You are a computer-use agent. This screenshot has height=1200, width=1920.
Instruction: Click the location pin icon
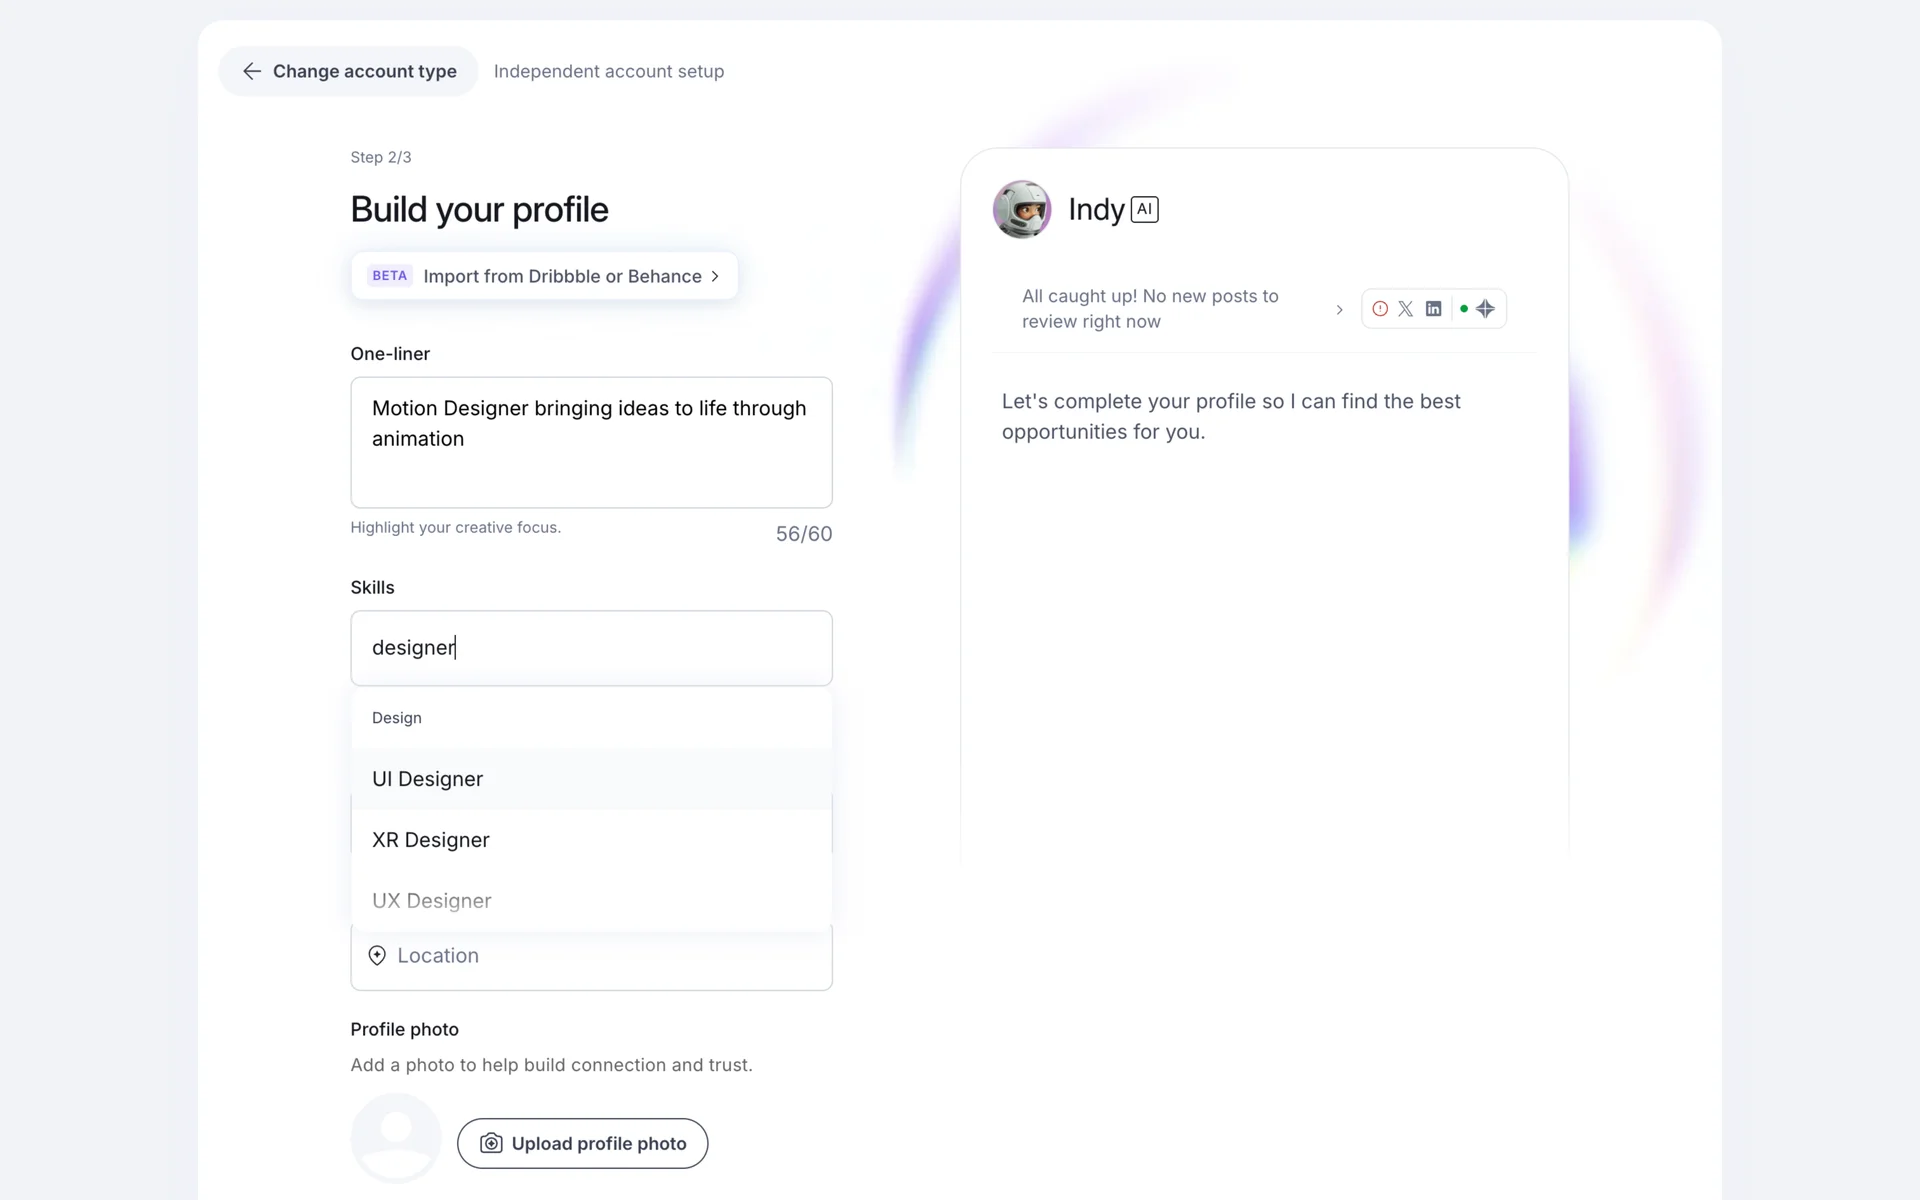377,956
